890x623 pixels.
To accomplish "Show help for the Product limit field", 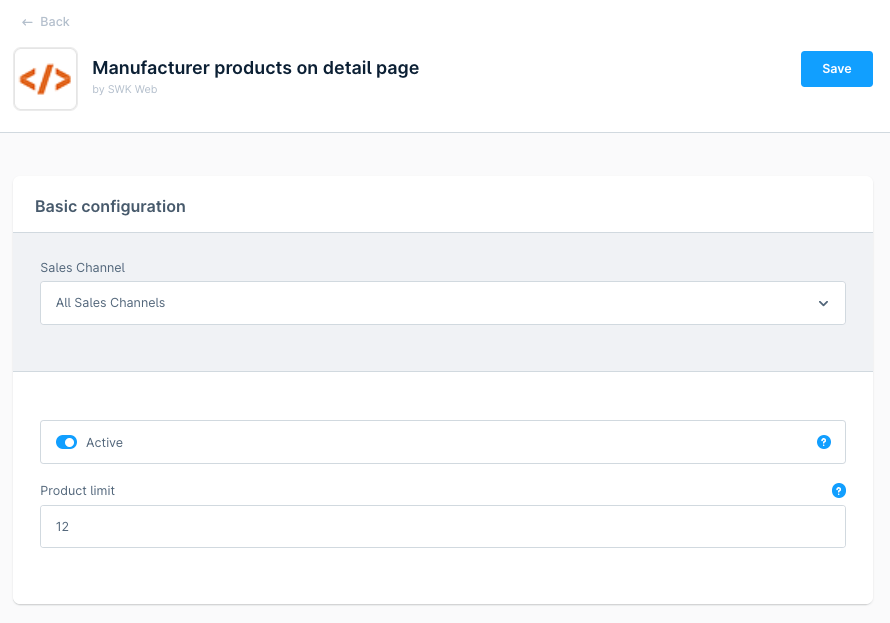I will click(838, 491).
